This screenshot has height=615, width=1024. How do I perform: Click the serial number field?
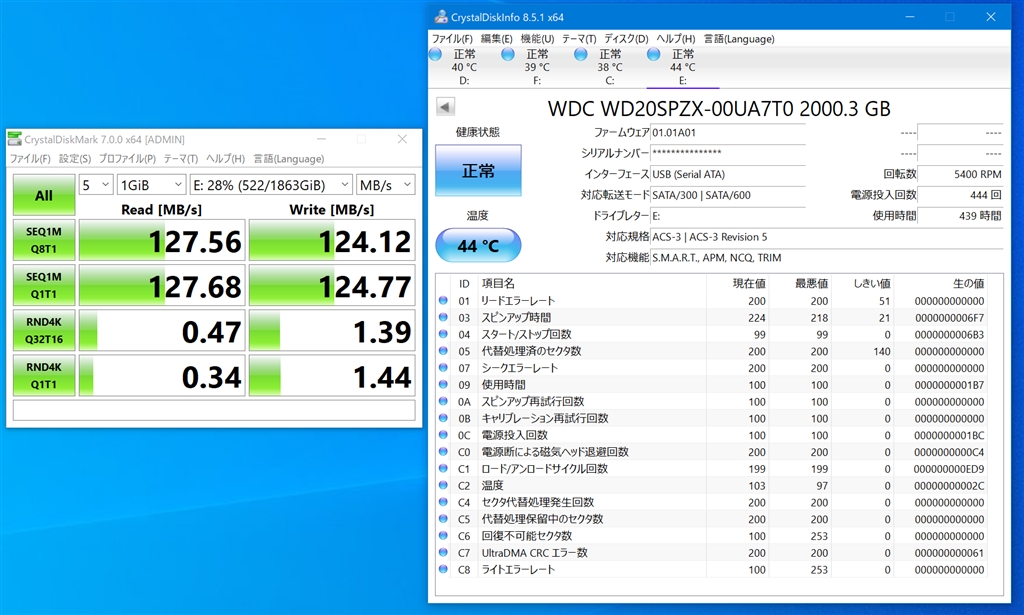tap(728, 153)
